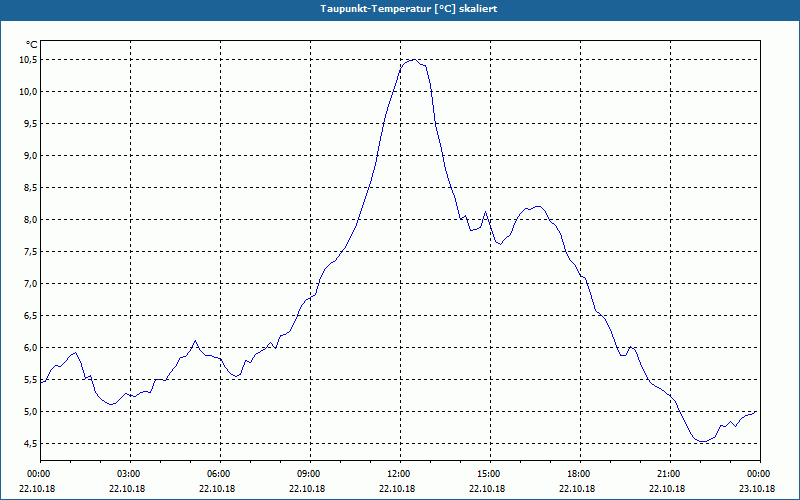Pick the "8,0" y-axis tick label
This screenshot has width=800, height=500.
(x=30, y=220)
